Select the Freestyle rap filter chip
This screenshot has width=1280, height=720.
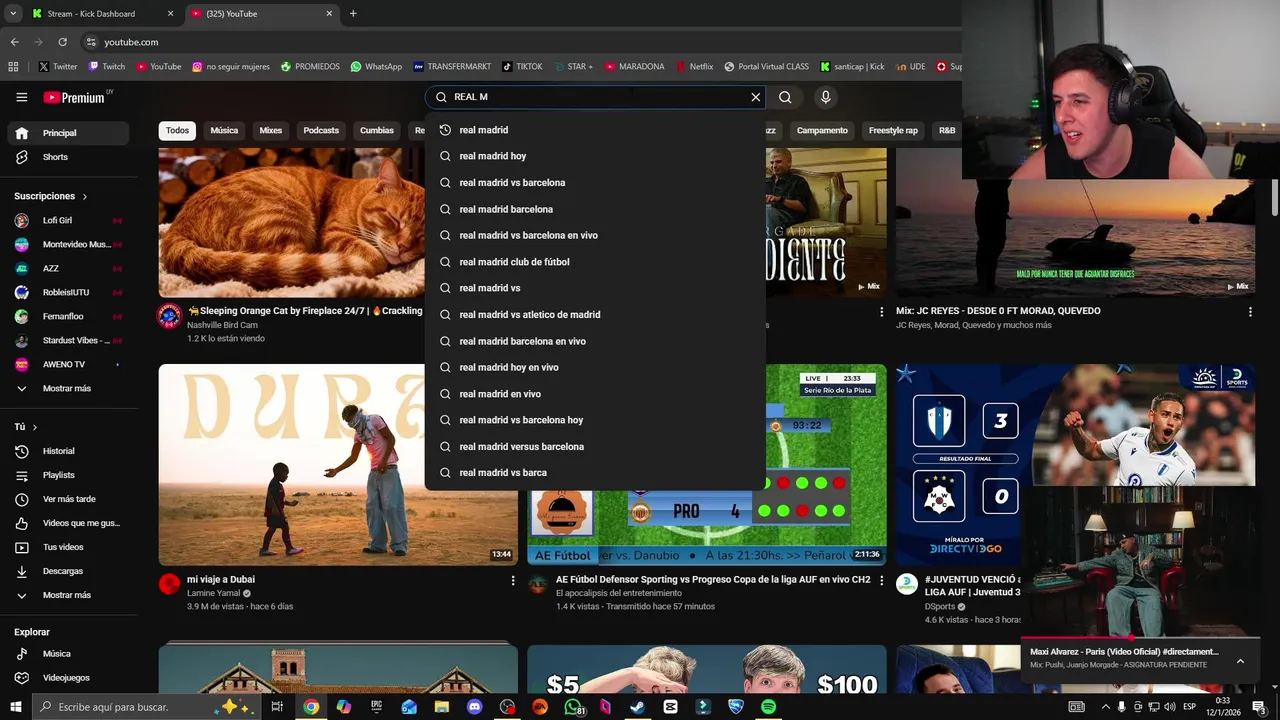pyautogui.click(x=893, y=130)
